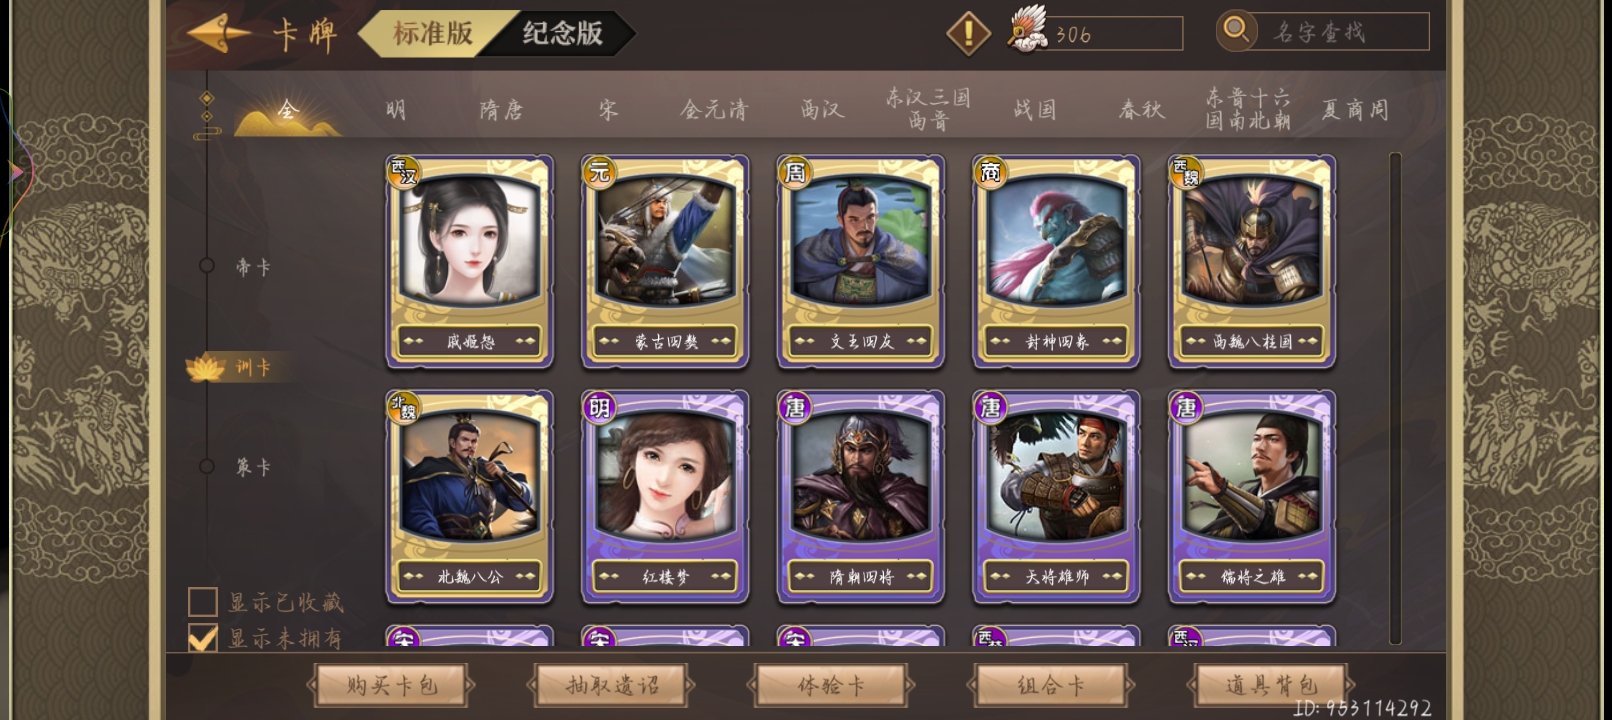Image resolution: width=1612 pixels, height=720 pixels.
Task: Filter cards by 隋唐 dynasty
Action: (x=502, y=109)
